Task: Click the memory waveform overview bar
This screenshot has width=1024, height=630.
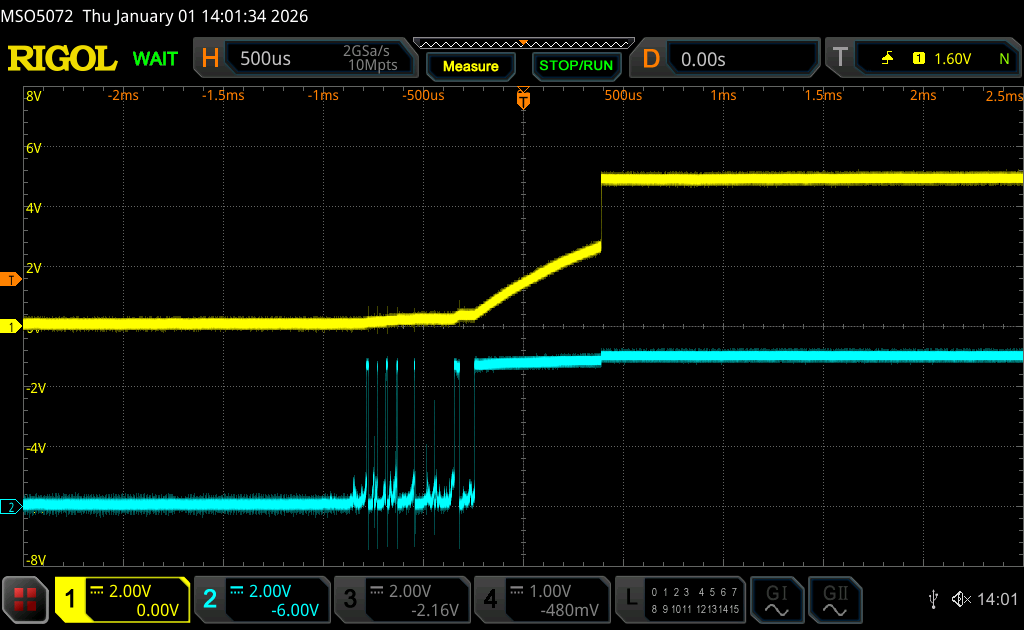Action: [523, 44]
